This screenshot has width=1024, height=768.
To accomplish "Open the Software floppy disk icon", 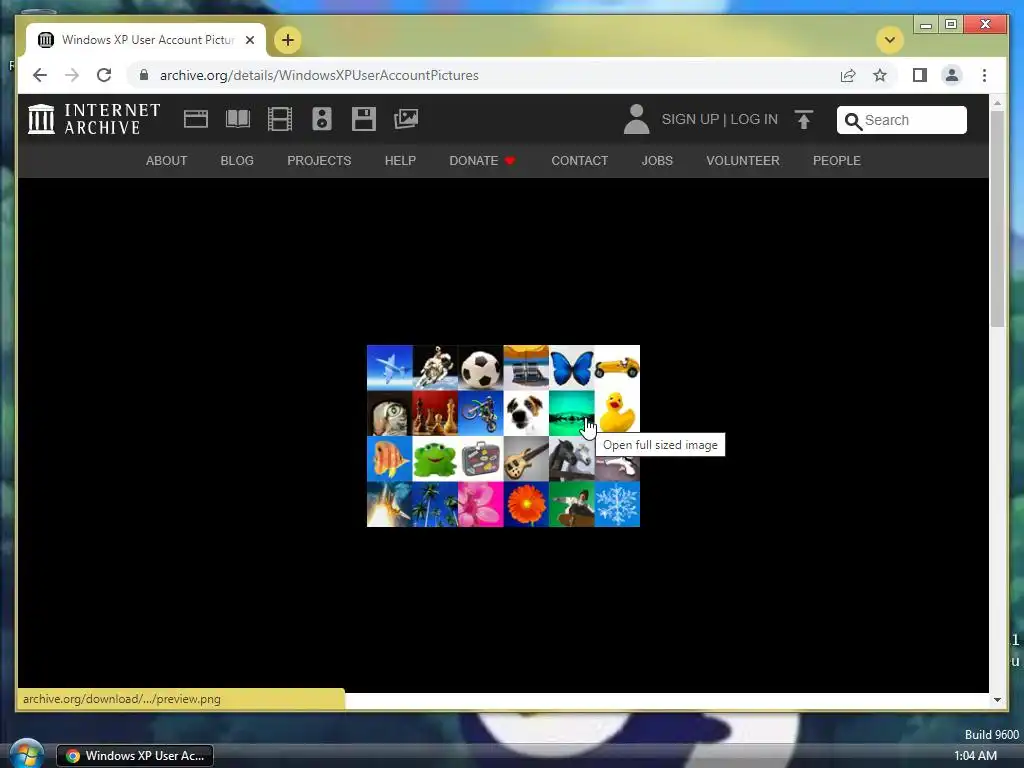I will tap(364, 120).
